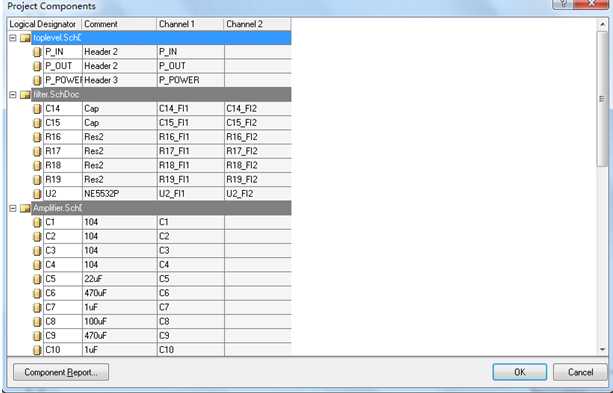
Task: Click the component icon beside C1
Action: point(37,222)
